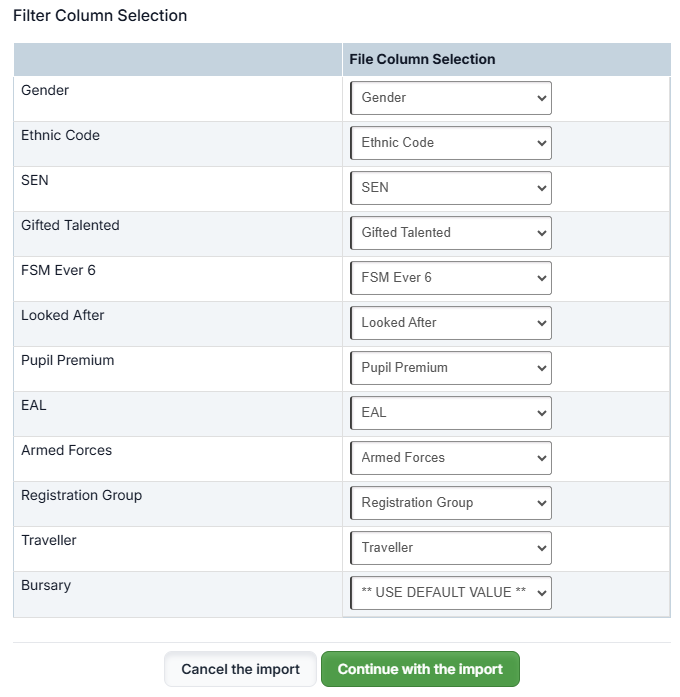This screenshot has height=697, width=680.
Task: Click the Registration Group row label
Action: click(81, 495)
